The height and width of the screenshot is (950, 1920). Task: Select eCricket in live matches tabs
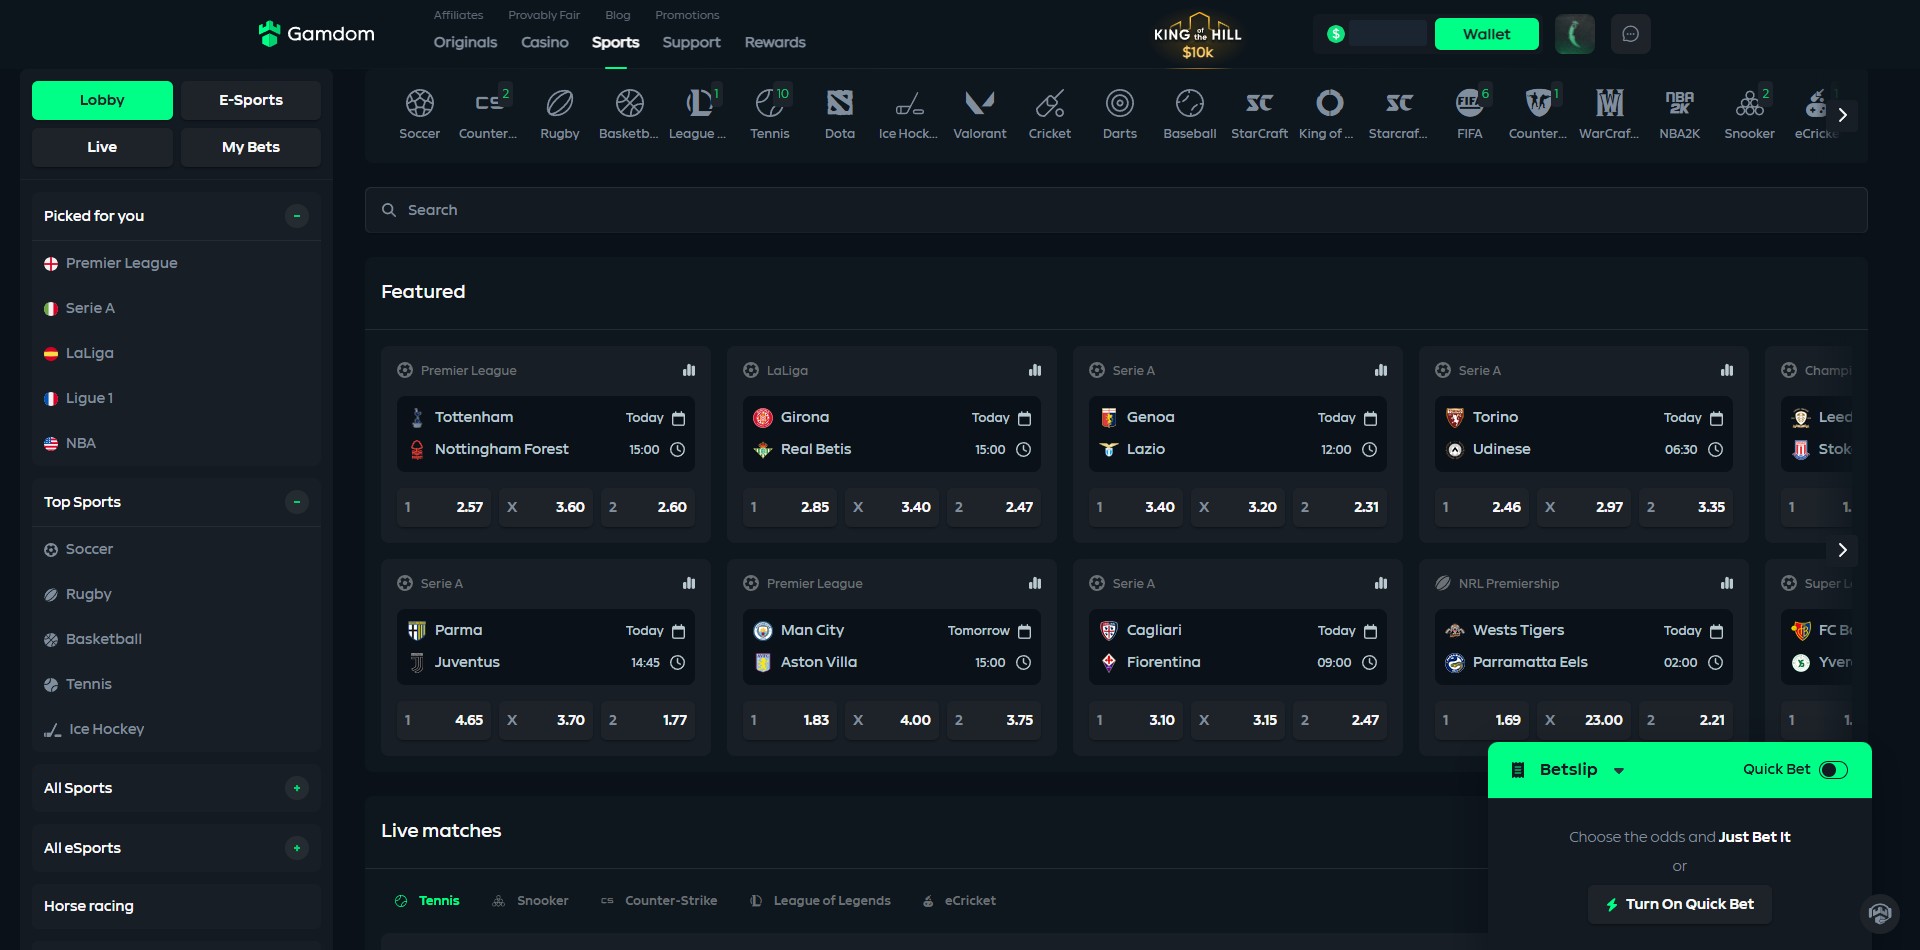[x=959, y=901]
